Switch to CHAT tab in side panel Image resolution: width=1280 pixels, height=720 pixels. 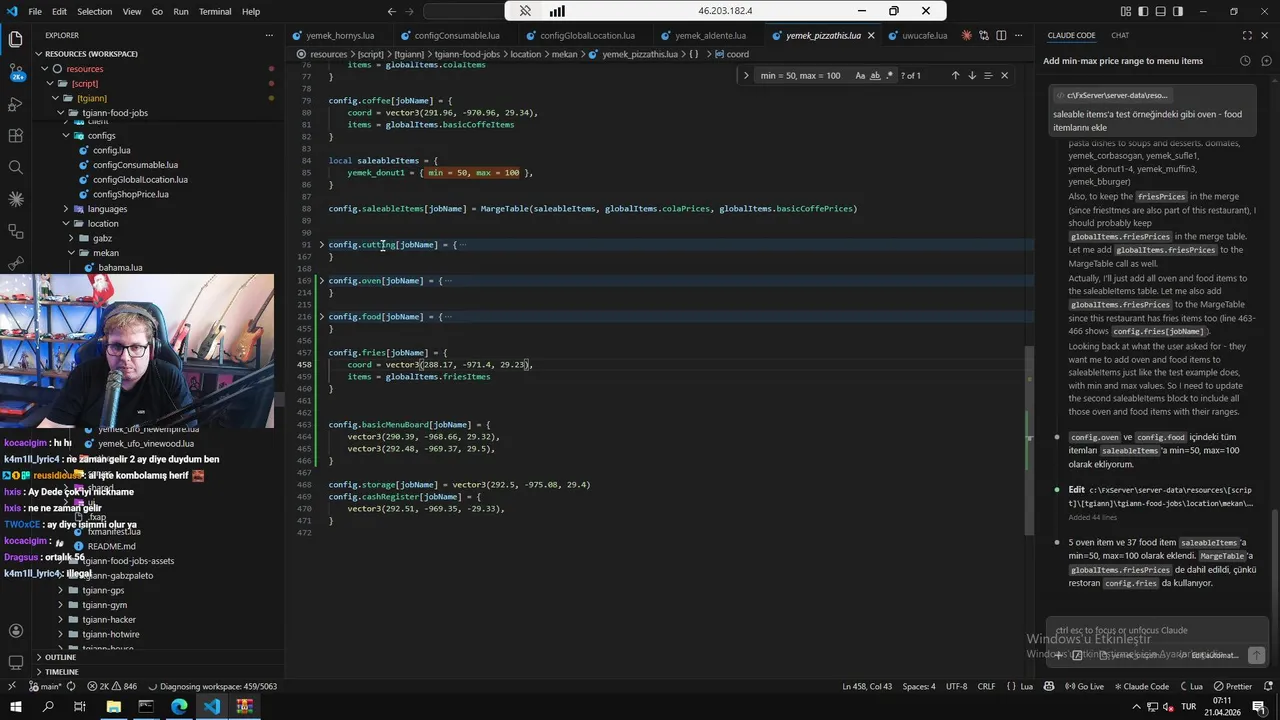1120,35
